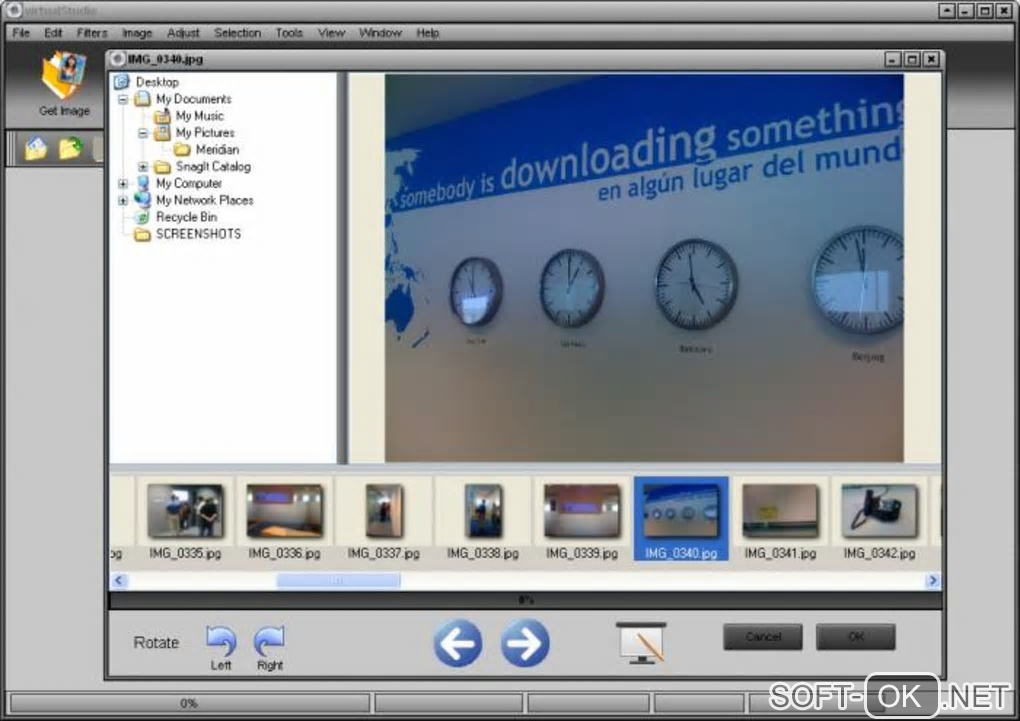
Task: Click the folder with green arrow toolbar icon
Action: click(70, 148)
